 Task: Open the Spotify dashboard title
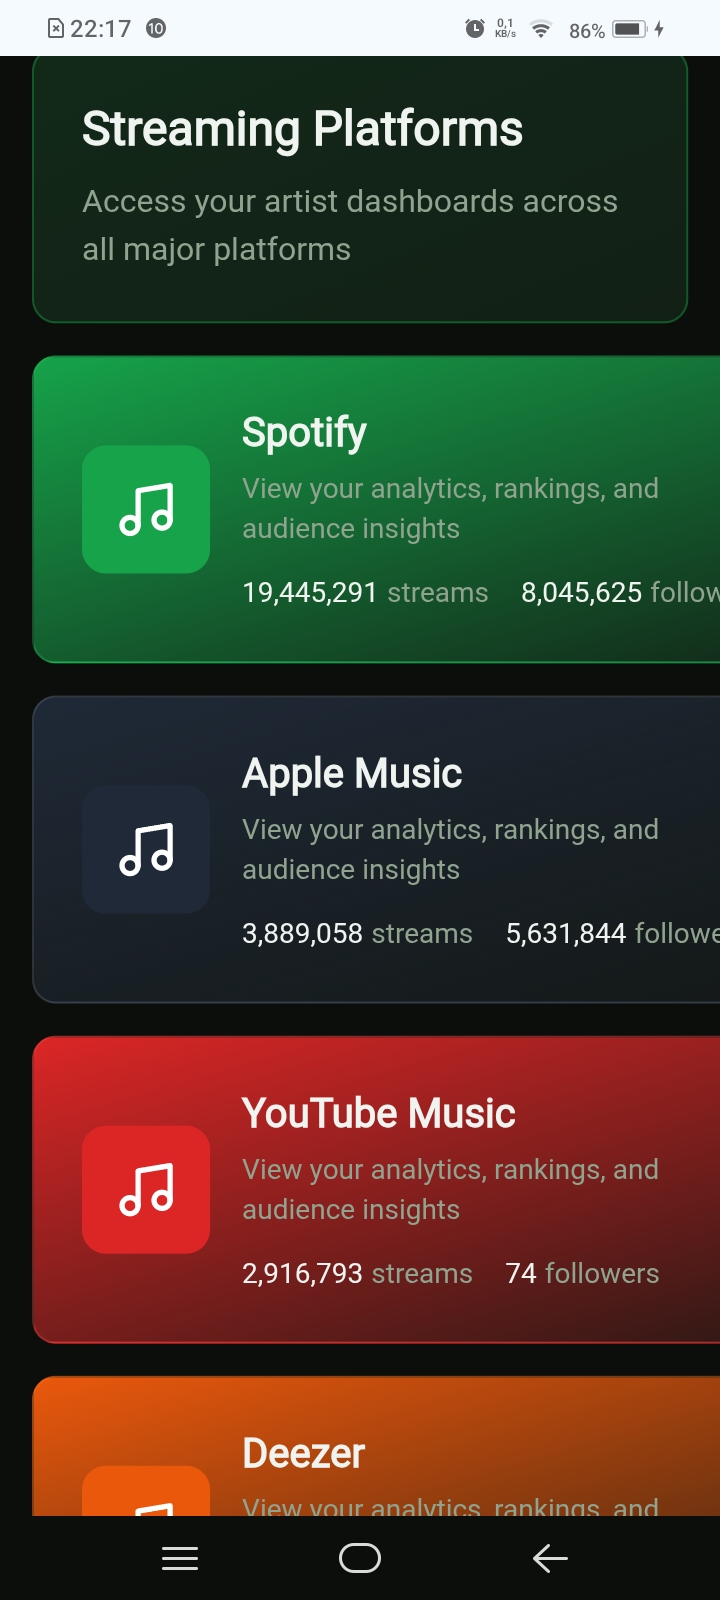point(304,432)
